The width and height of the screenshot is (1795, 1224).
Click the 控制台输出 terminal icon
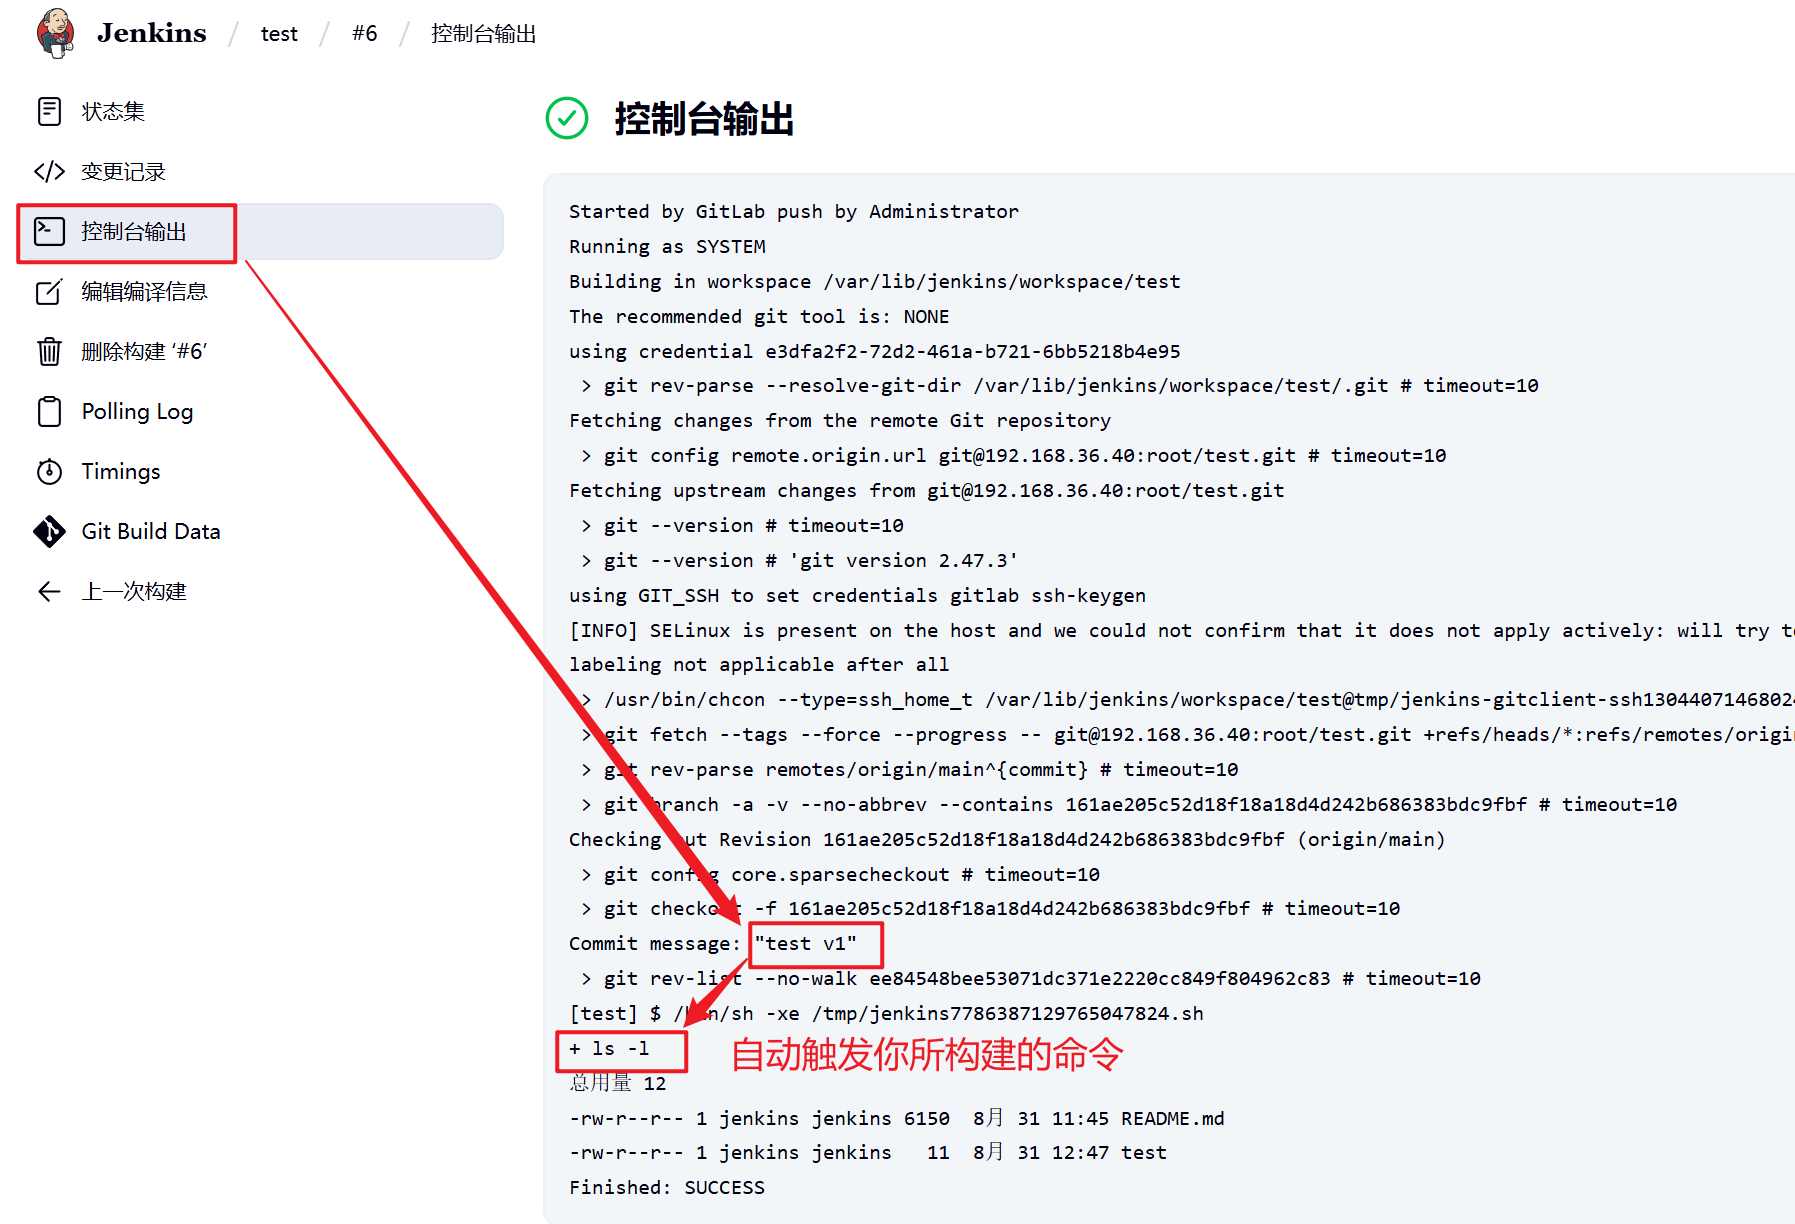tap(49, 231)
